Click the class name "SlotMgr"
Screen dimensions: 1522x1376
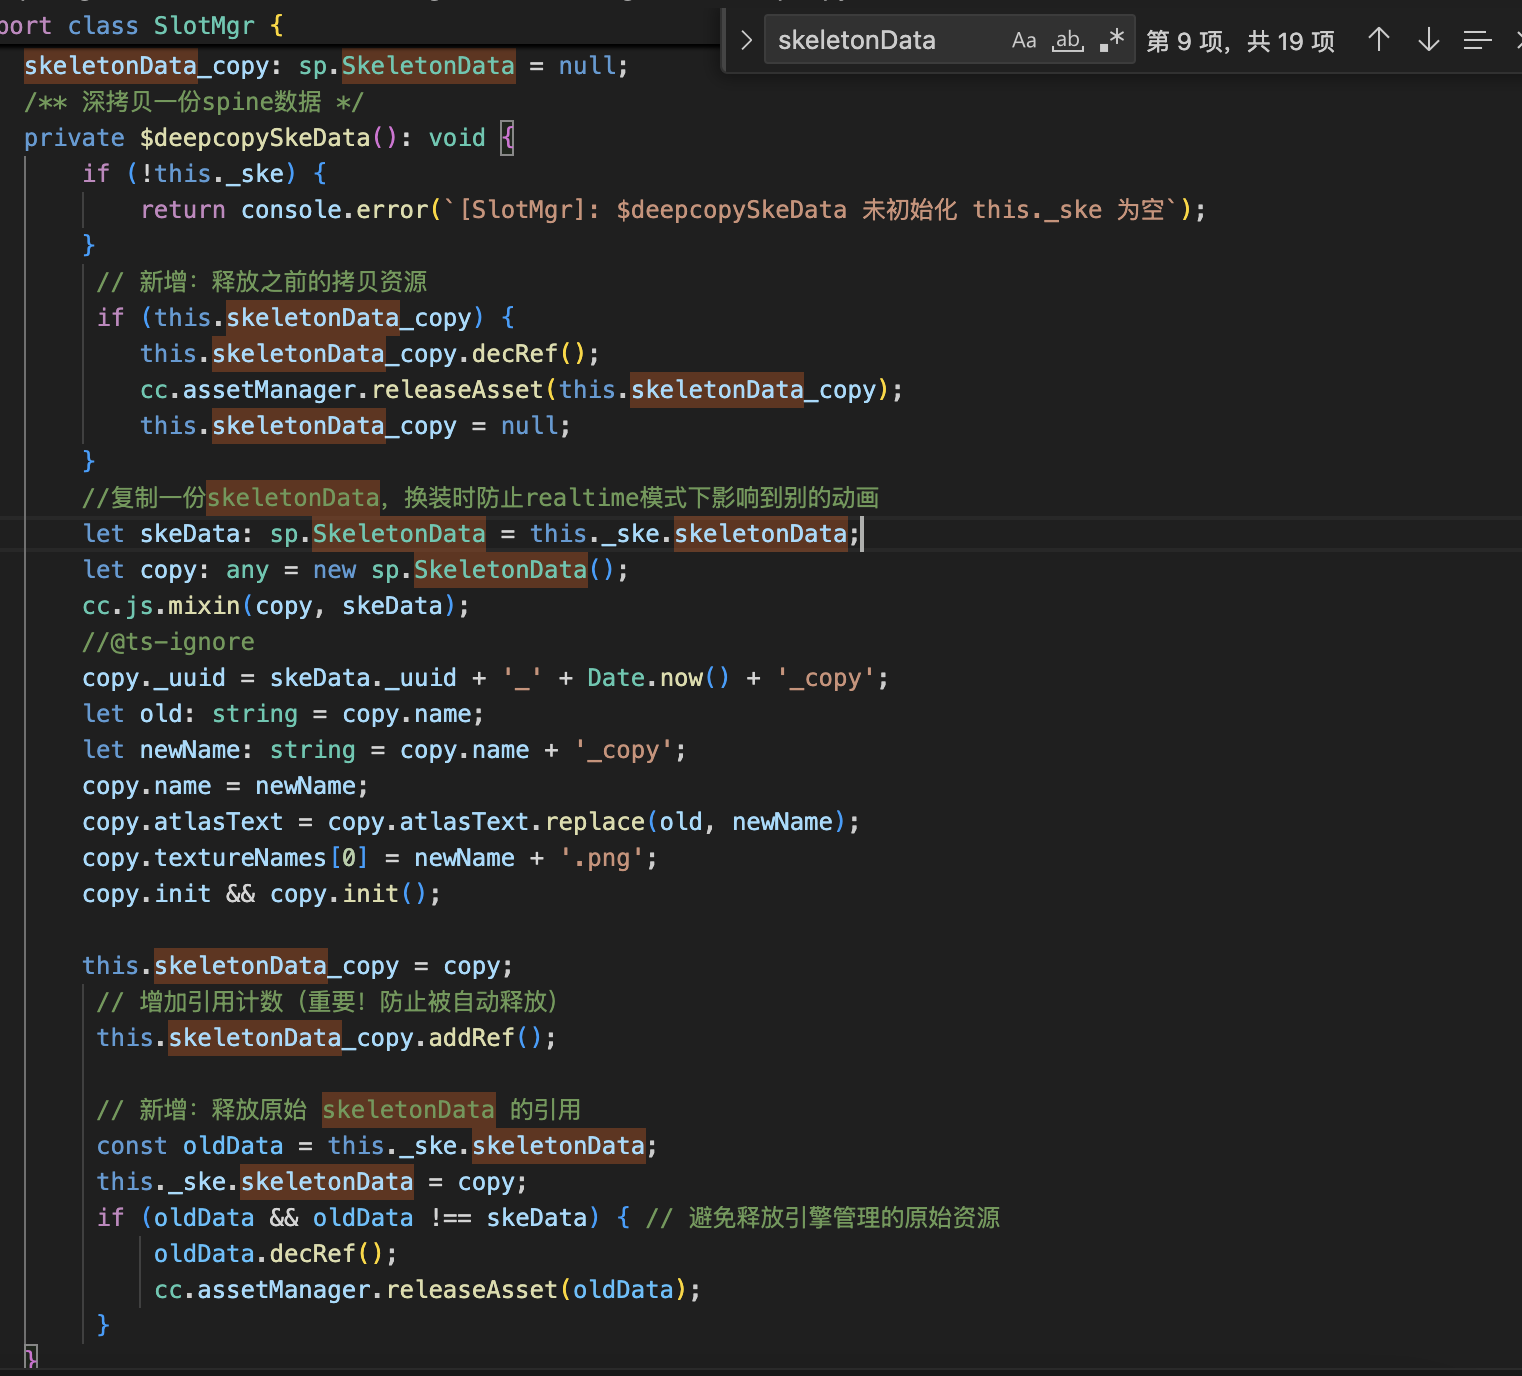click(x=204, y=25)
